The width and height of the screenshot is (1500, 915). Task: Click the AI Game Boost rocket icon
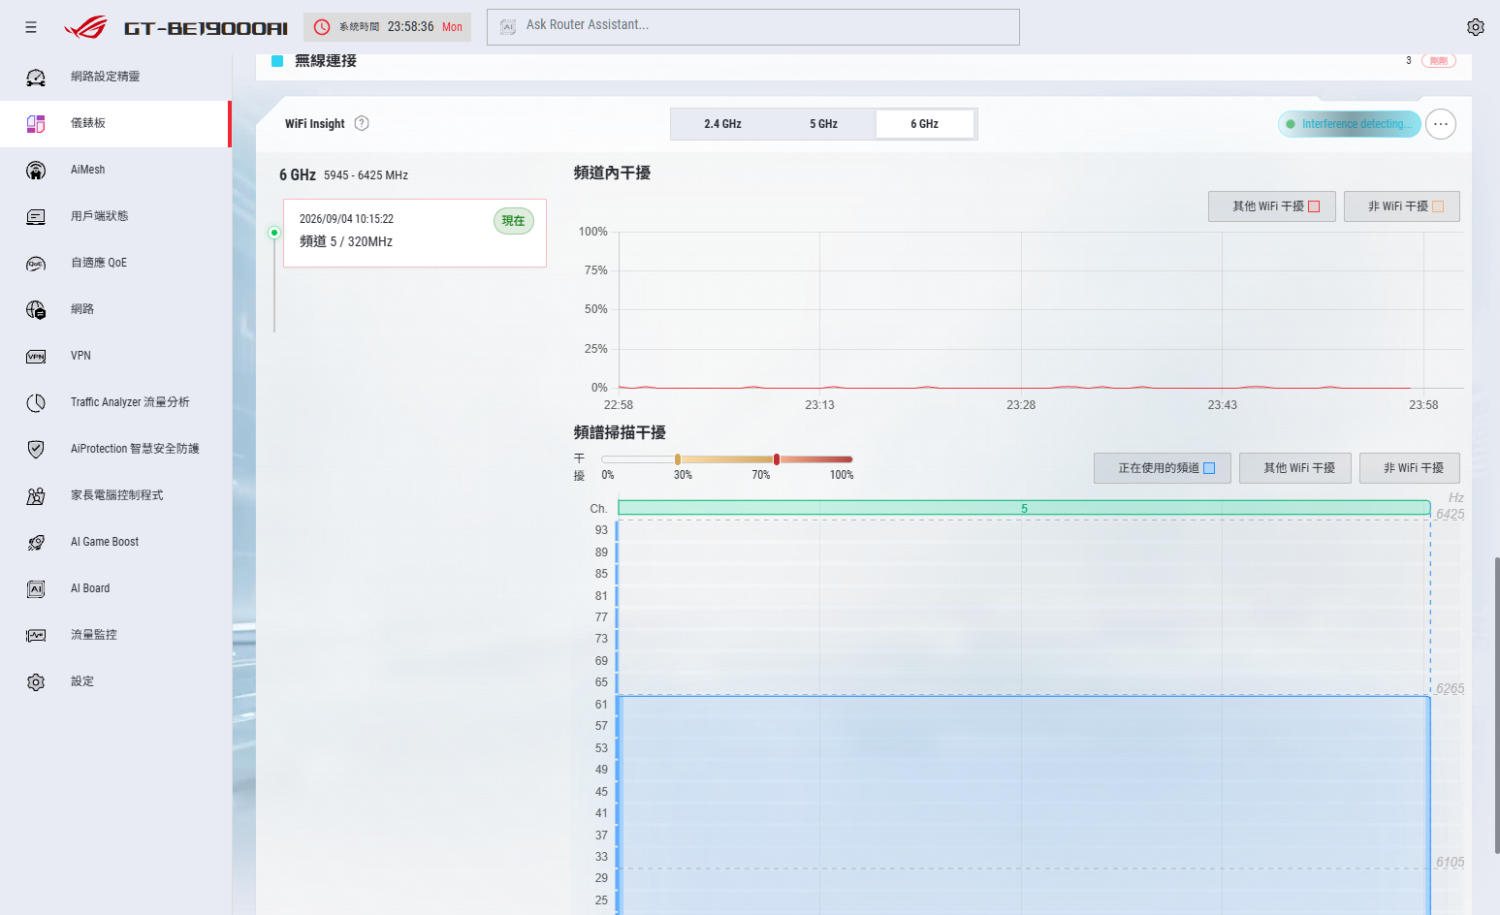36,542
